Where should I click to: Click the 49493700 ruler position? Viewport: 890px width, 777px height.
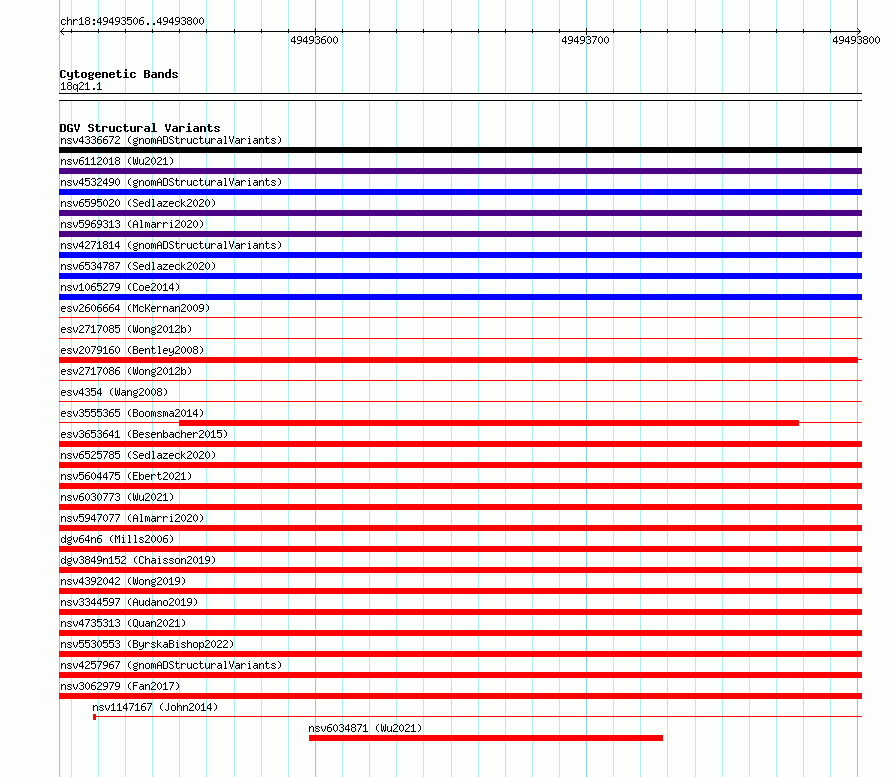[x=585, y=40]
